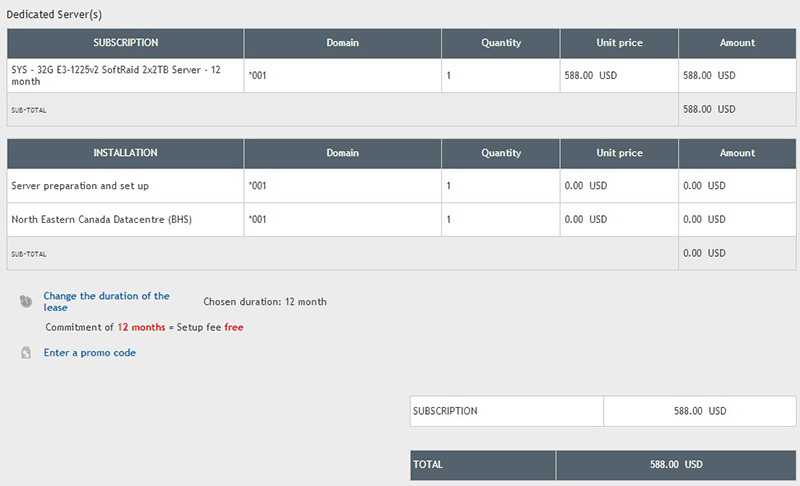Open Change the duration of the lease link
This screenshot has width=800, height=486.
point(106,301)
